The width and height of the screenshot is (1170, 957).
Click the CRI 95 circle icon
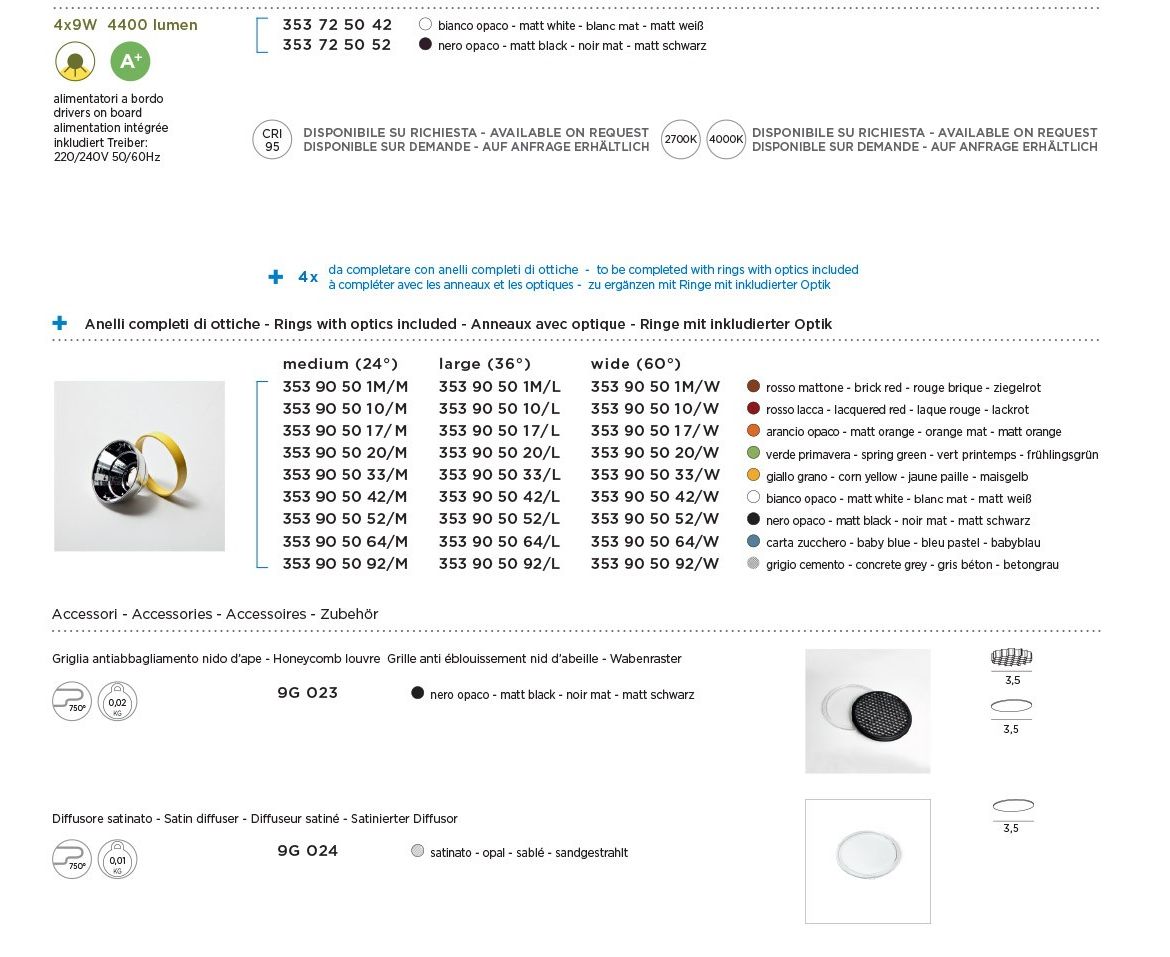[272, 139]
